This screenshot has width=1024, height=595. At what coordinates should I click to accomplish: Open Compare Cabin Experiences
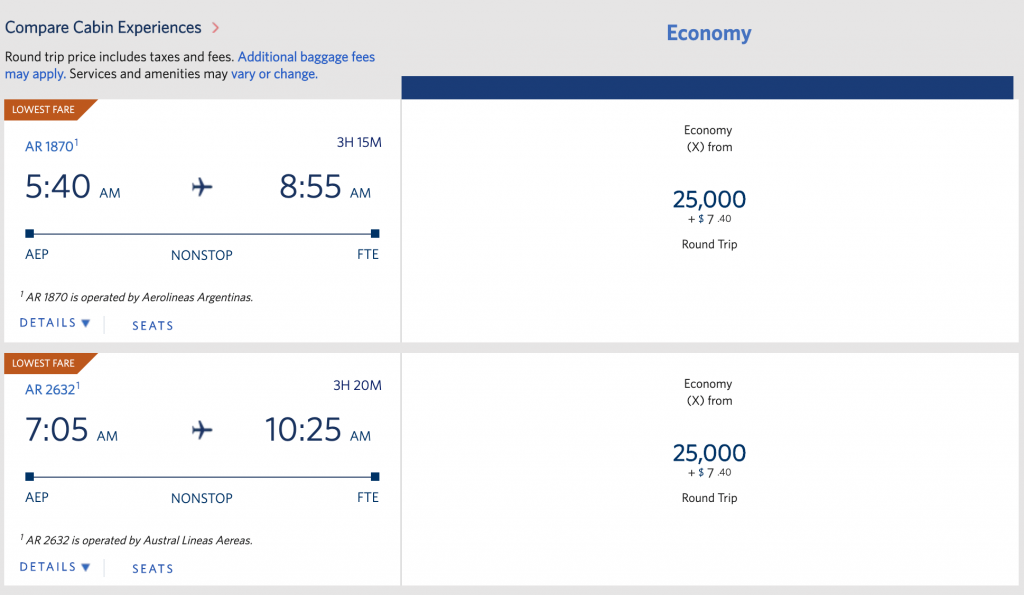(x=103, y=27)
